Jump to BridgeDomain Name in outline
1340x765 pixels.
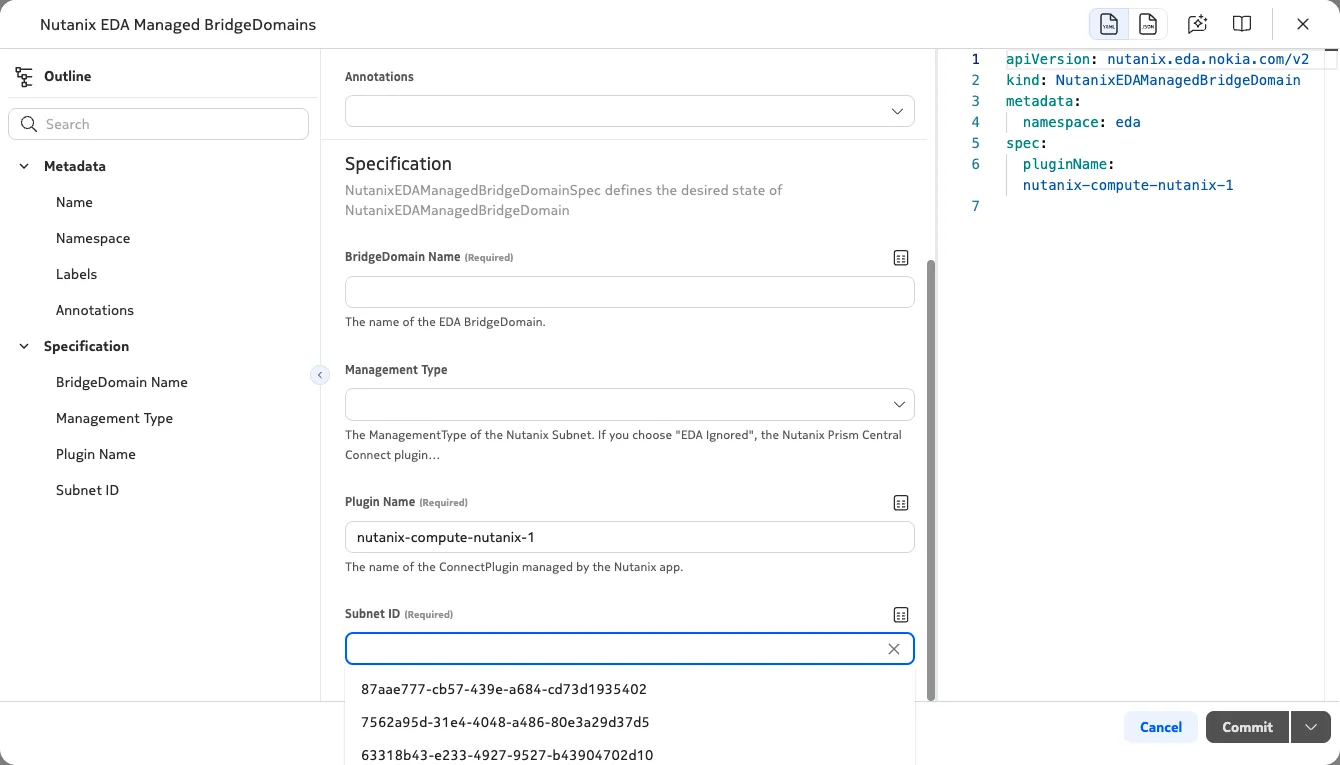[122, 382]
